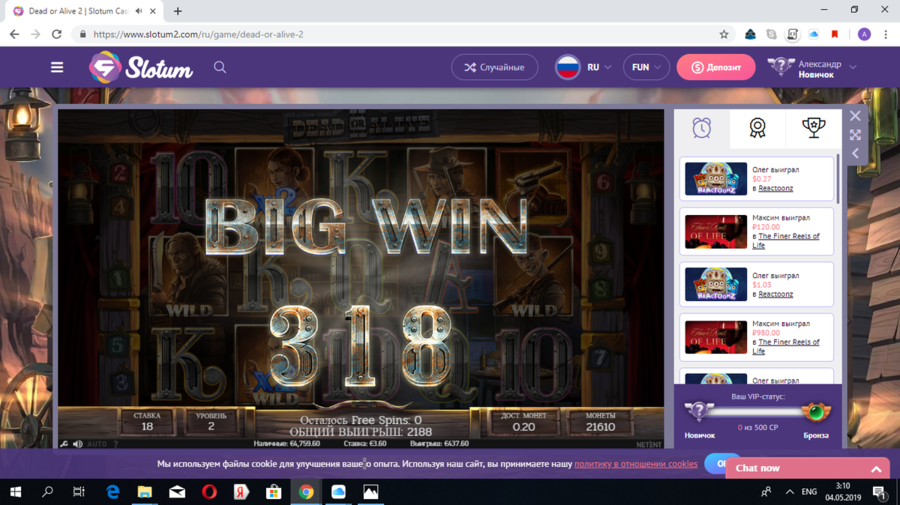Image resolution: width=900 pixels, height=505 pixels.
Task: Click the VIP status progress bar
Action: (x=756, y=411)
